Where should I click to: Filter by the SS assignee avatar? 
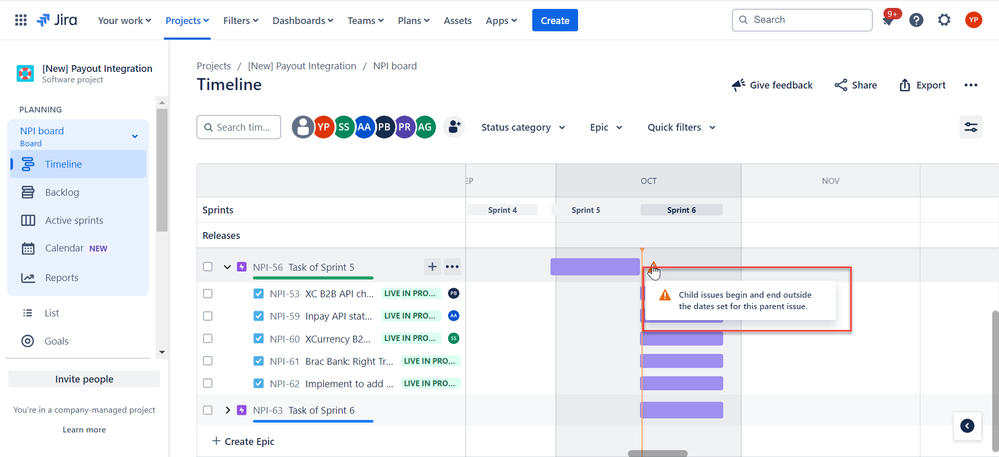click(x=343, y=127)
